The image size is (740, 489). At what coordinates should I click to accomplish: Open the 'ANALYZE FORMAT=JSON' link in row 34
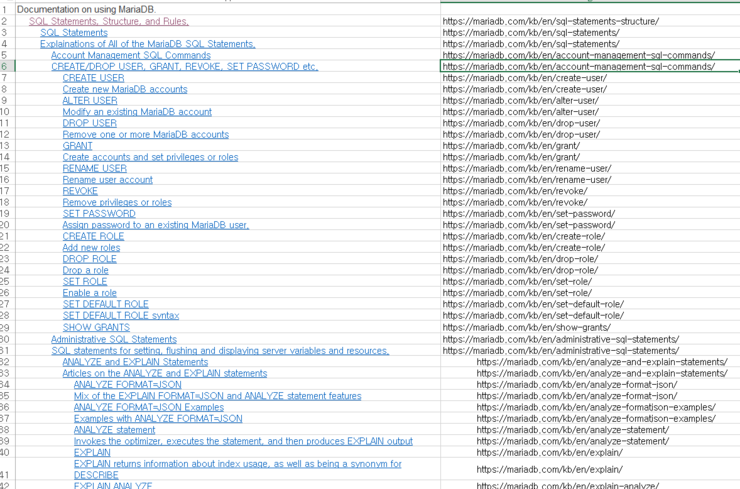pyautogui.click(x=127, y=385)
